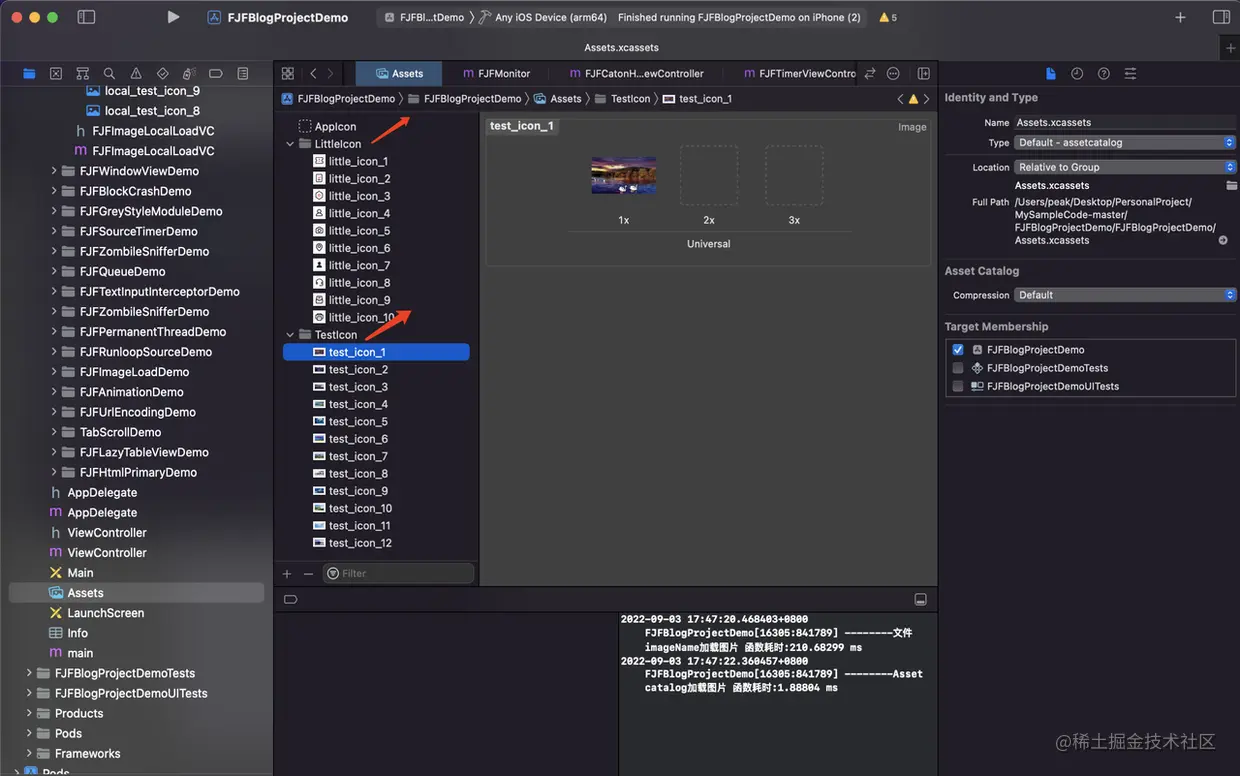Open the related items grid menu
Screen dimensions: 1240x776
288,73
